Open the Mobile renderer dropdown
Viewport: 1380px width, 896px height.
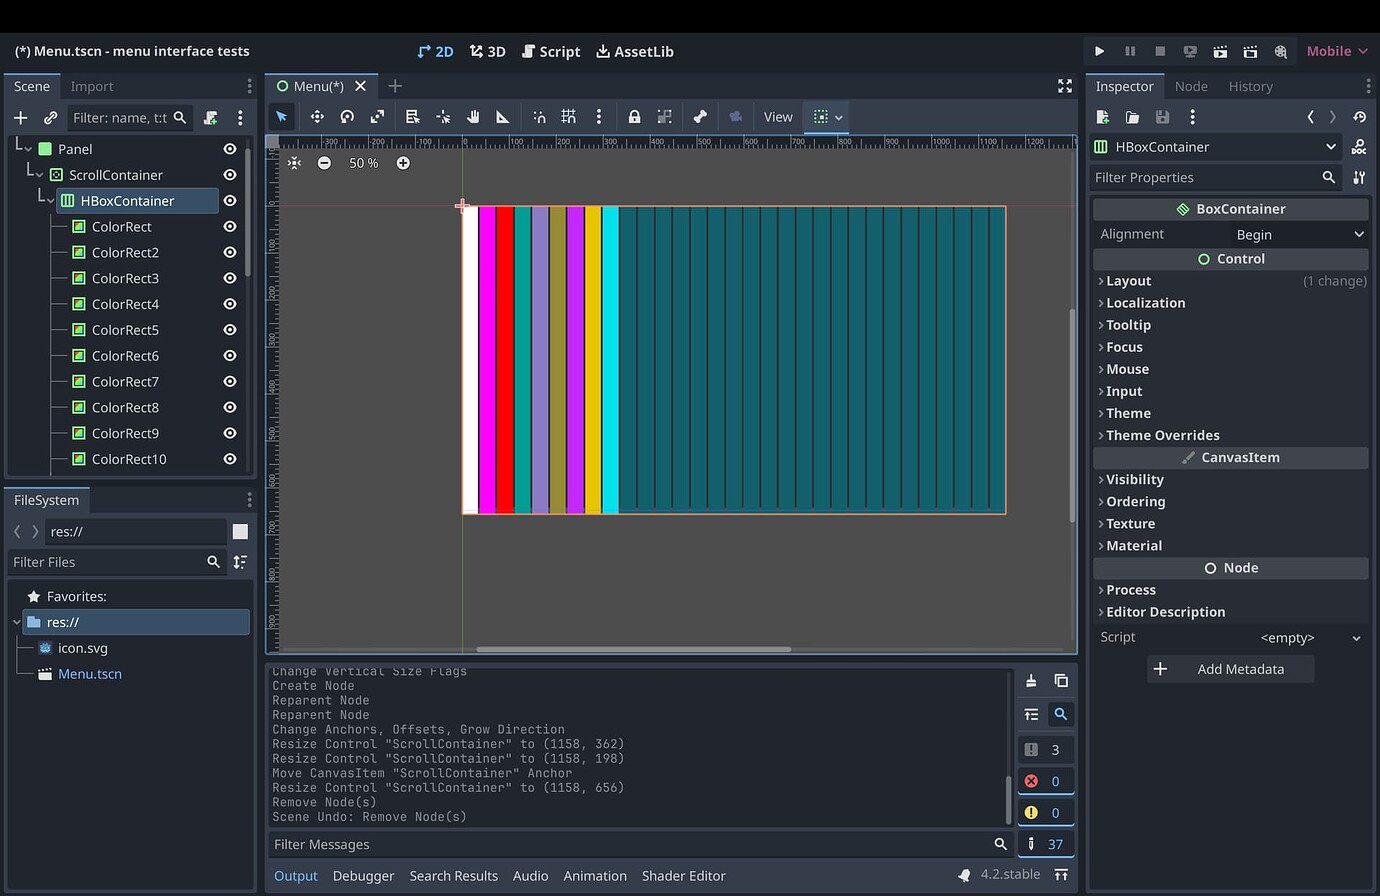click(1337, 50)
